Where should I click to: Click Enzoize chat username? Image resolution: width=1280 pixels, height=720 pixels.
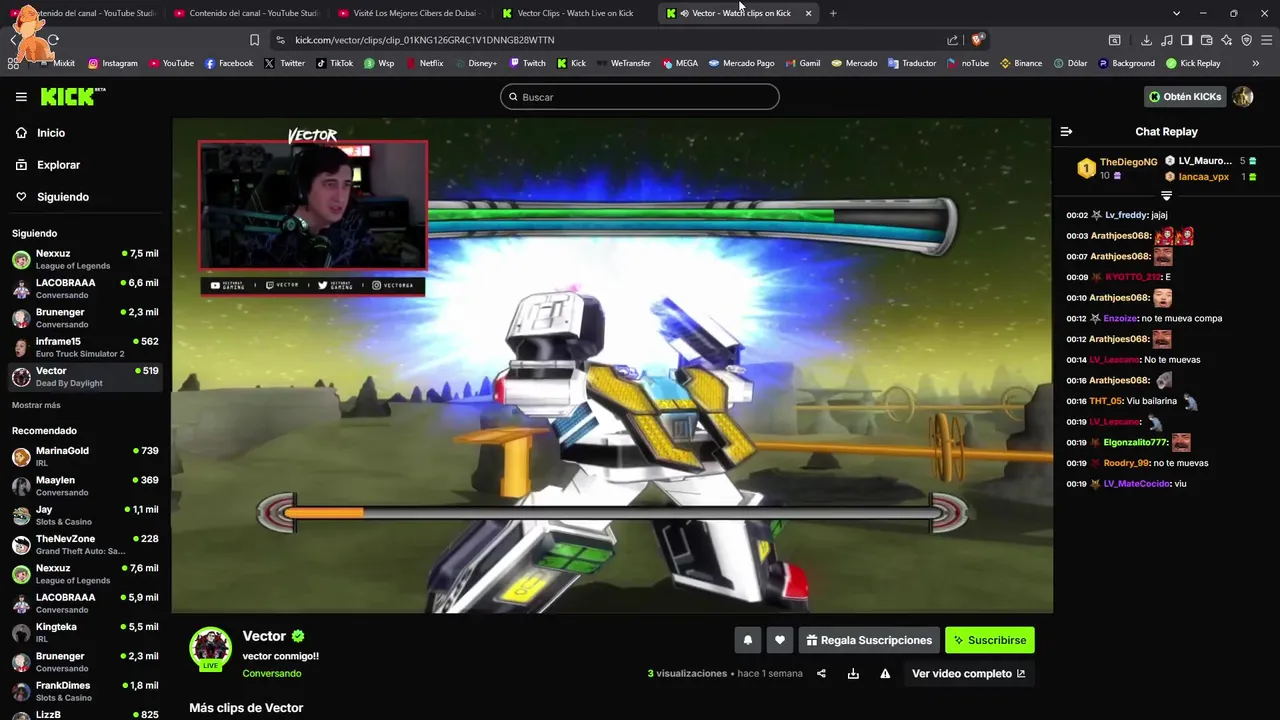[x=1120, y=318]
